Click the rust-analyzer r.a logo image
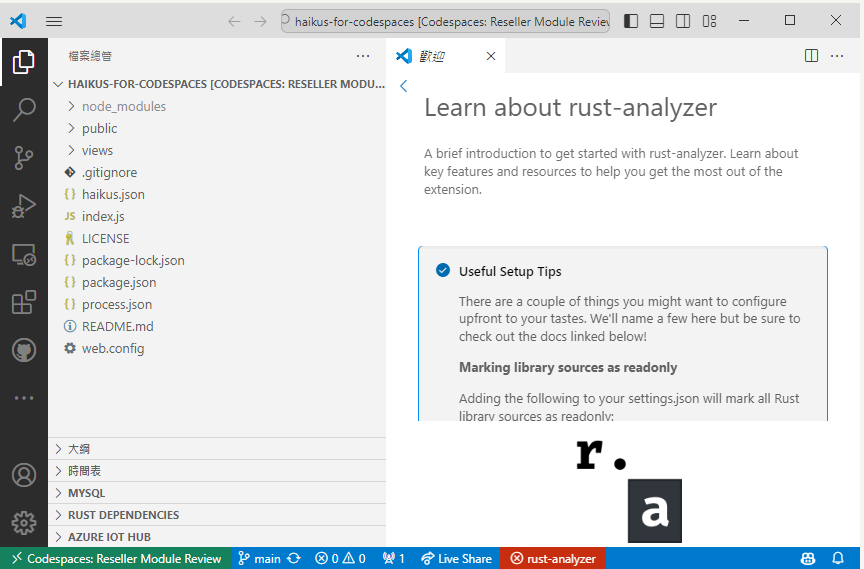864x569 pixels. (x=629, y=490)
